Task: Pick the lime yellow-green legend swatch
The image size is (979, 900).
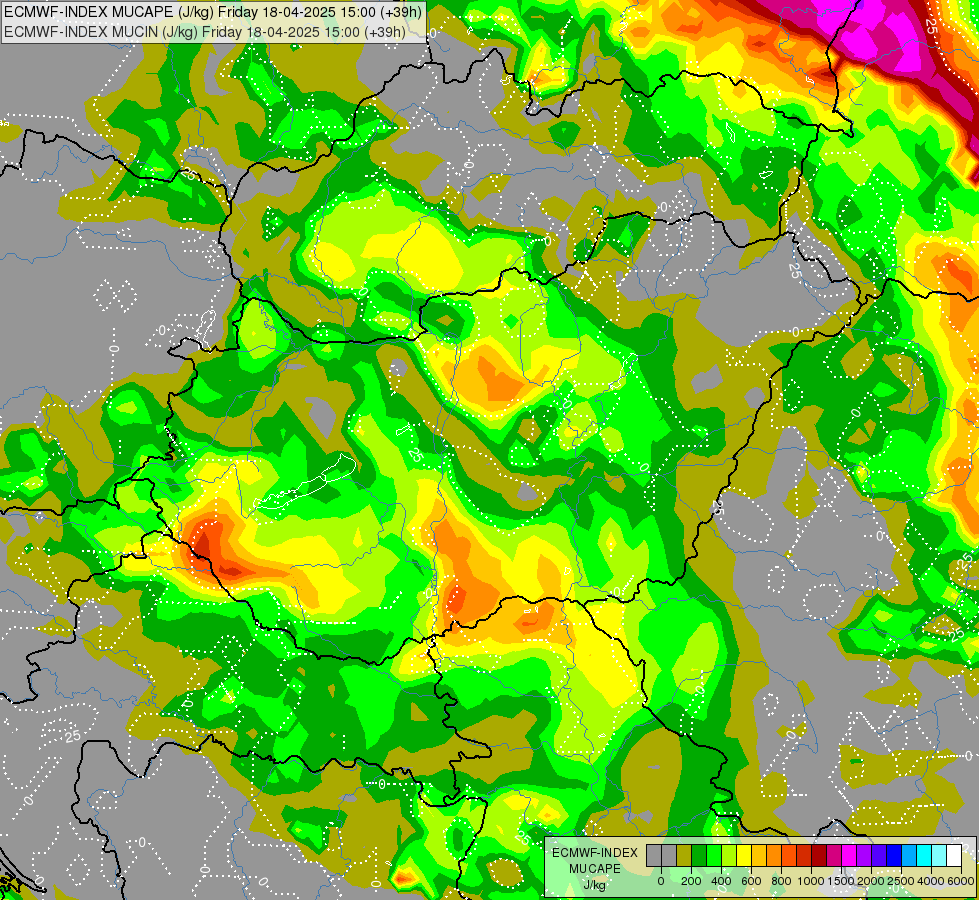Action: (x=729, y=856)
